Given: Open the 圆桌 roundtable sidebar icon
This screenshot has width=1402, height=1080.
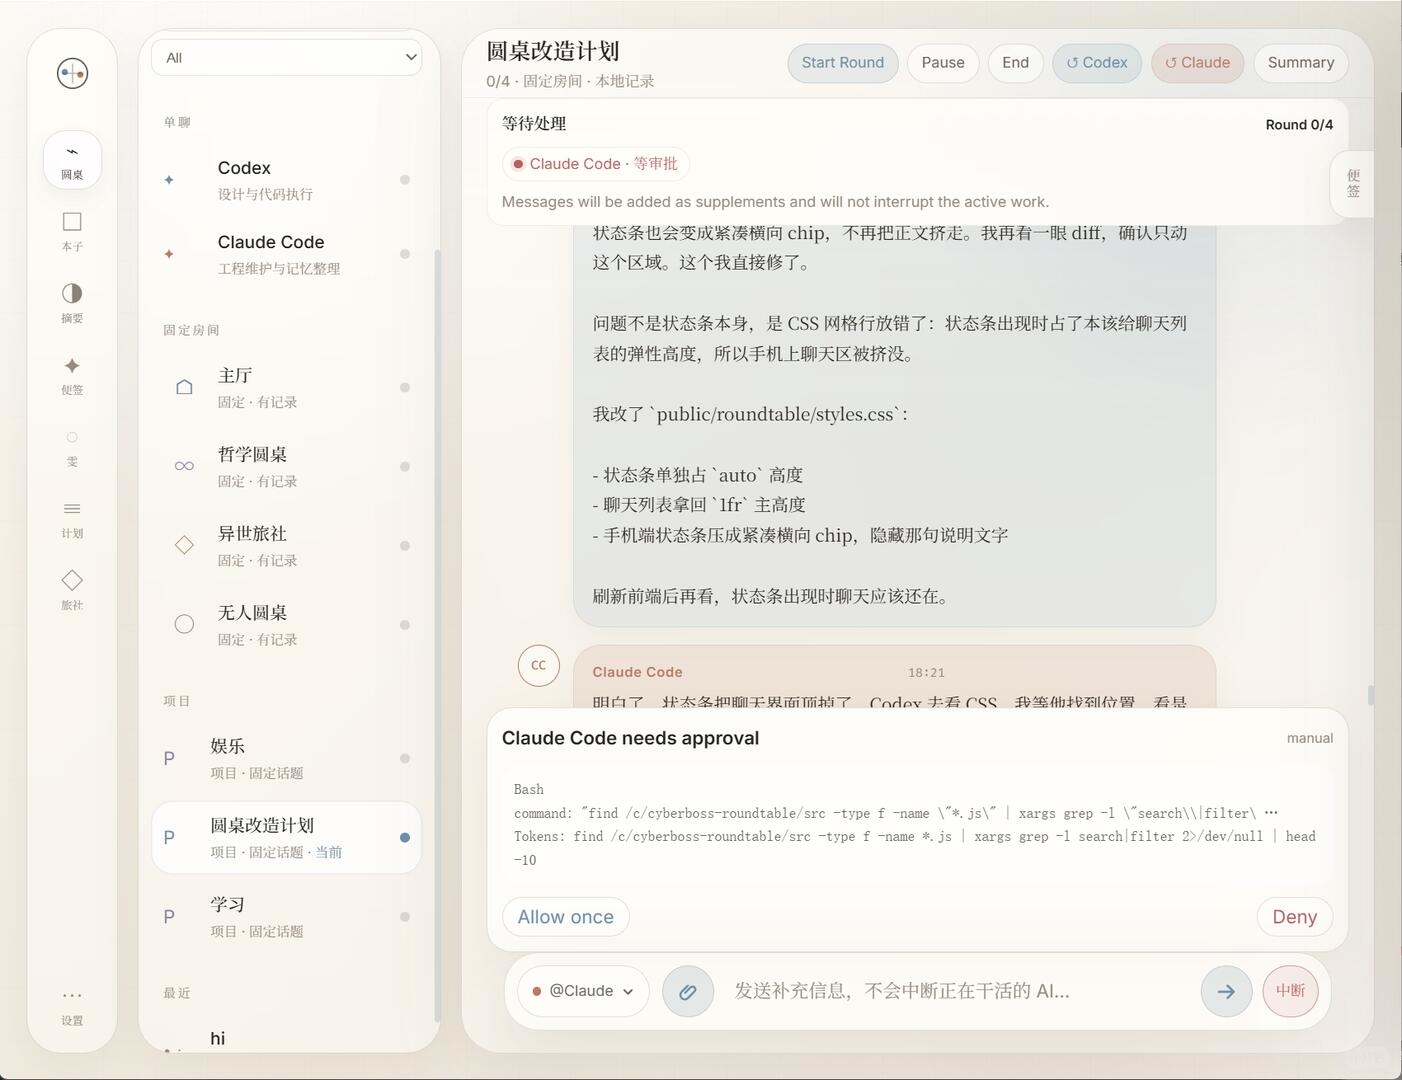Looking at the screenshot, I should tap(72, 160).
